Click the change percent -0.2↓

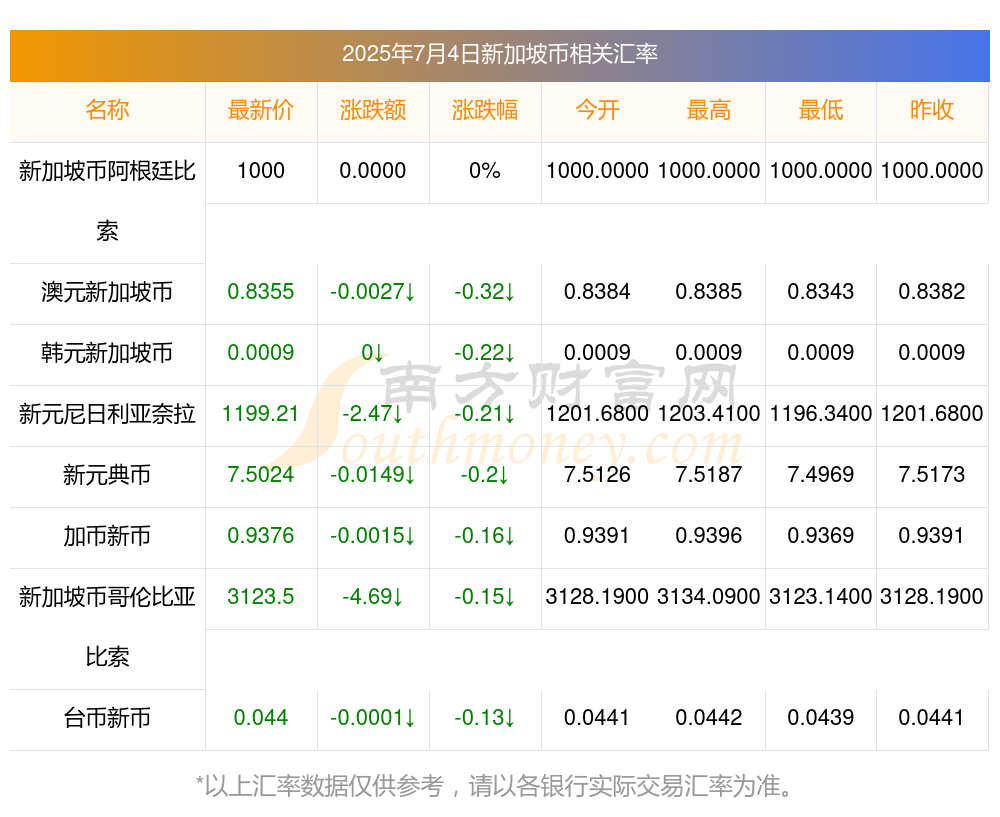pos(485,475)
